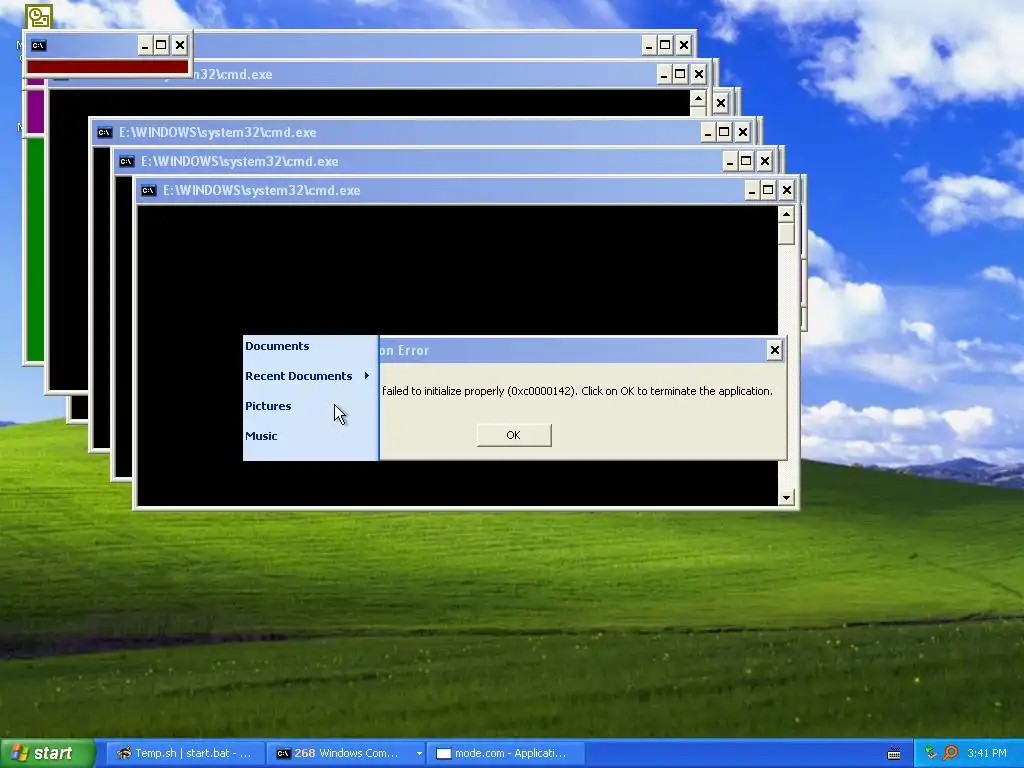This screenshot has height=768, width=1024.
Task: Maximize the third cmd.exe window from front
Action: point(724,133)
